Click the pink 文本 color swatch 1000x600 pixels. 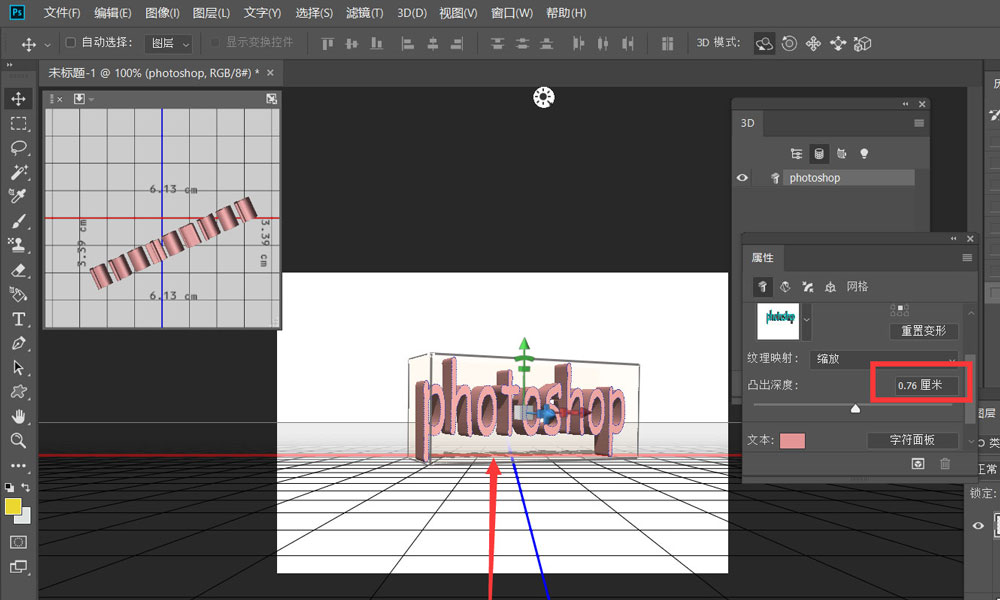pos(792,441)
